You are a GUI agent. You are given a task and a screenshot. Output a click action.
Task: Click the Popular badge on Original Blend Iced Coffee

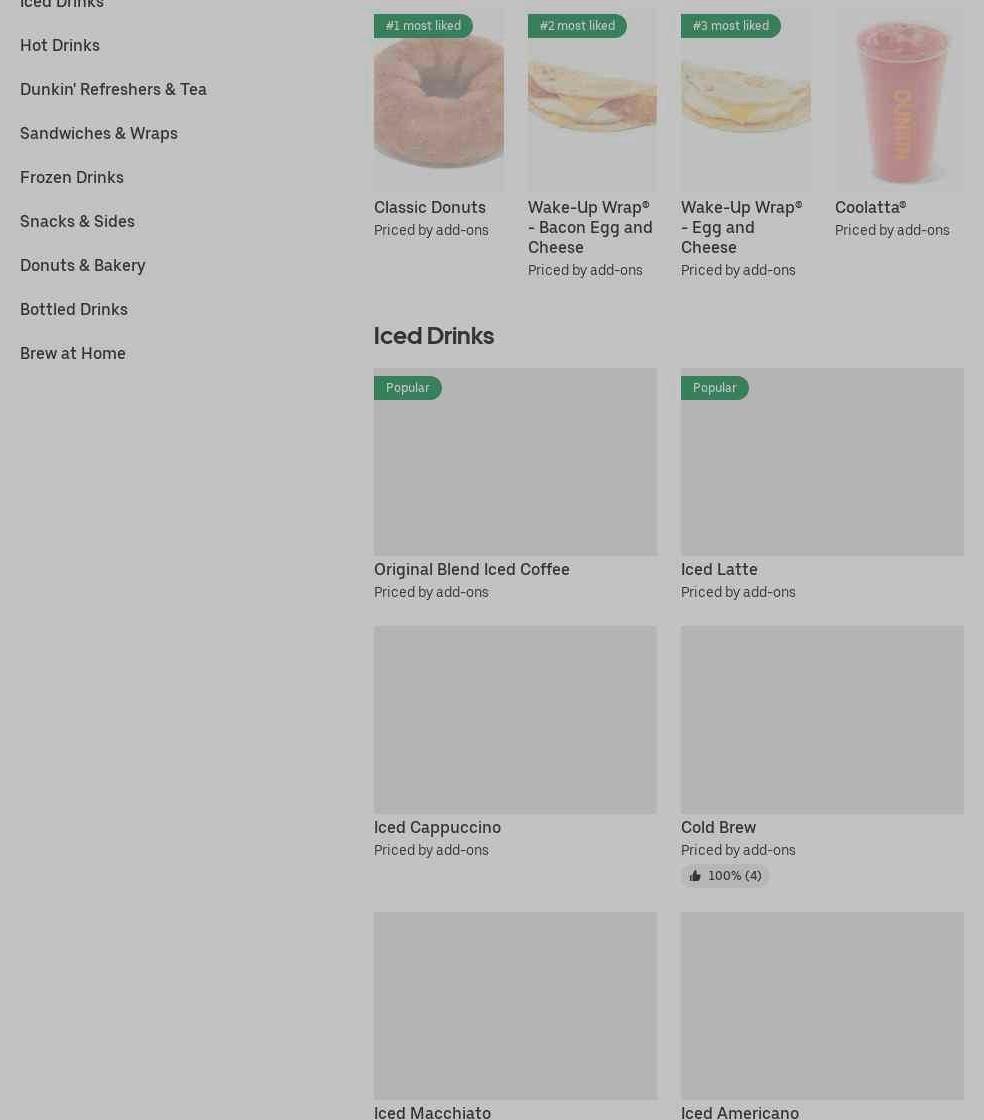pos(407,388)
